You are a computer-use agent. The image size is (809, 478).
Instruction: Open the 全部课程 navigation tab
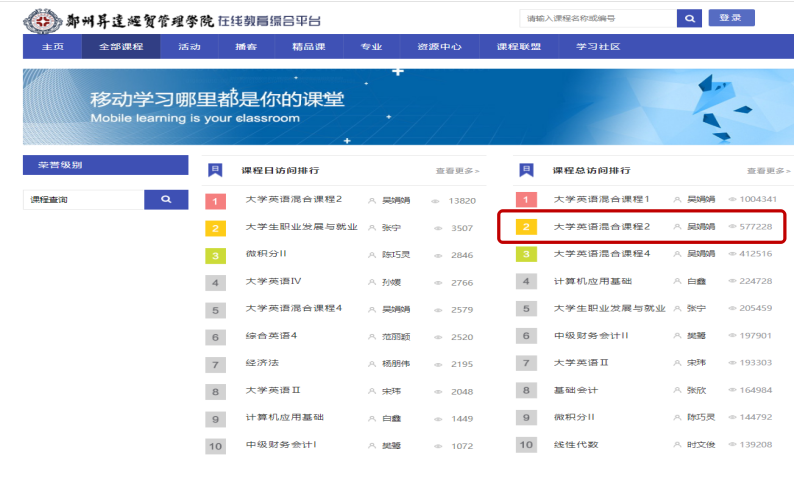pos(121,47)
